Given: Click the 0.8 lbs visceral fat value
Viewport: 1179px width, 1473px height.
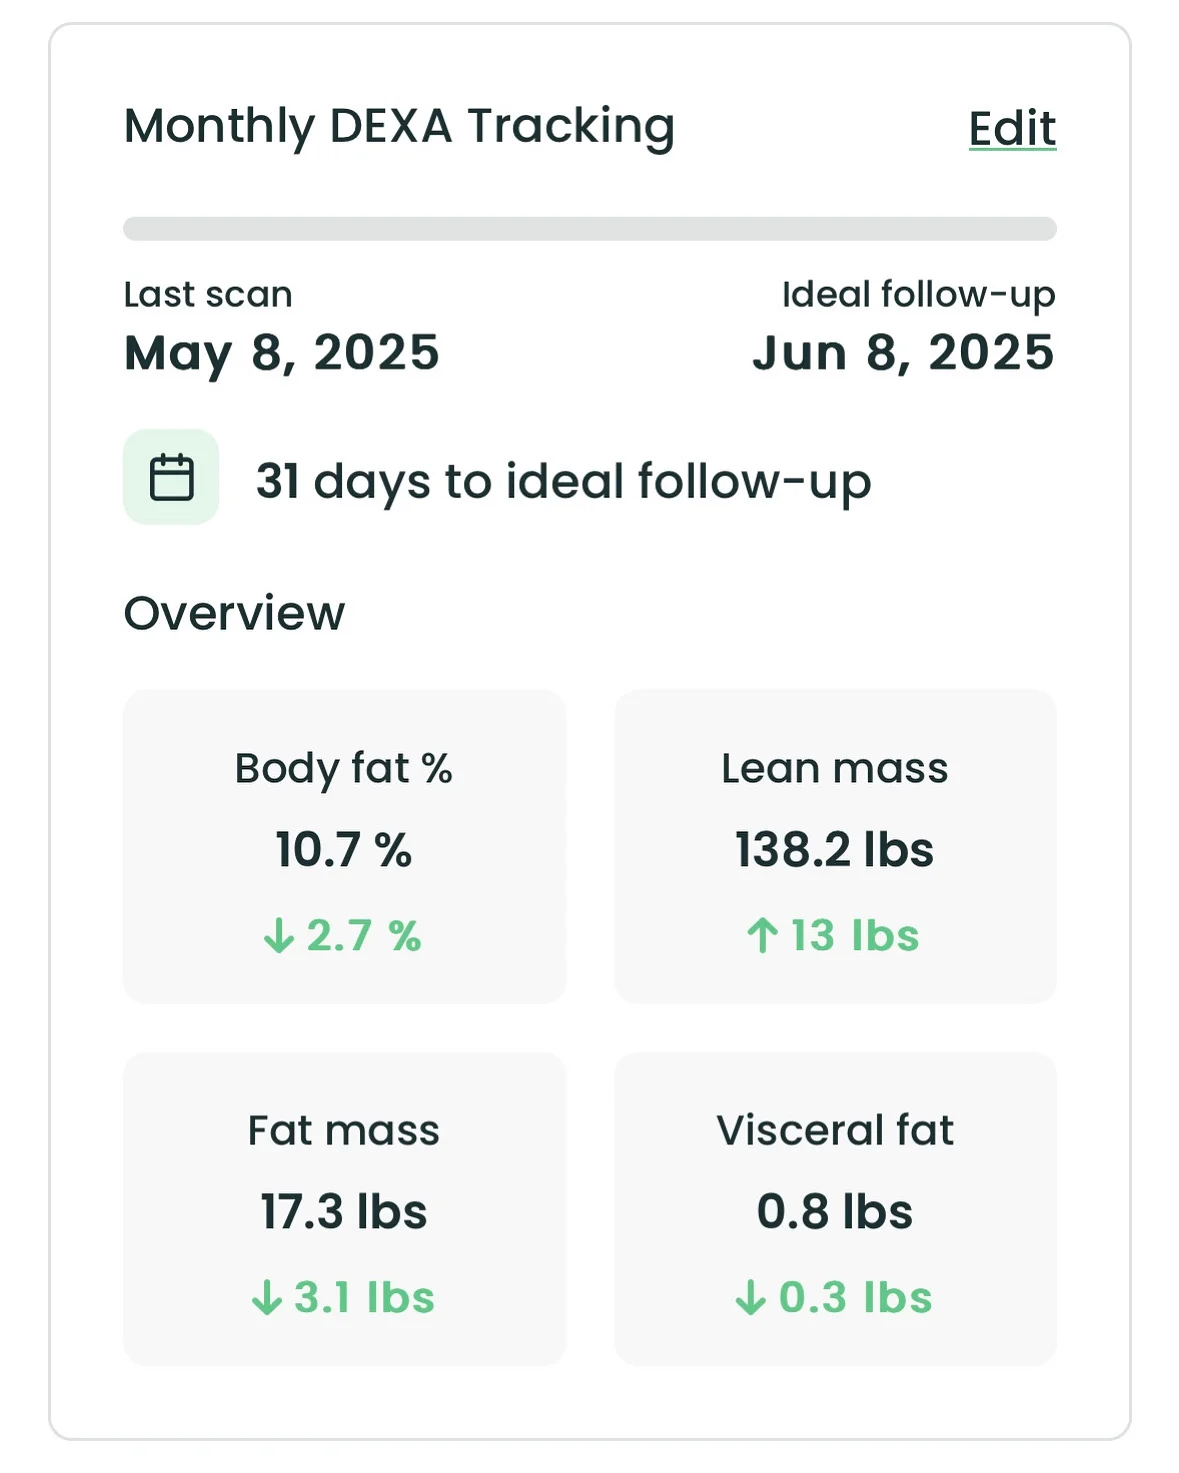Looking at the screenshot, I should coord(834,1212).
